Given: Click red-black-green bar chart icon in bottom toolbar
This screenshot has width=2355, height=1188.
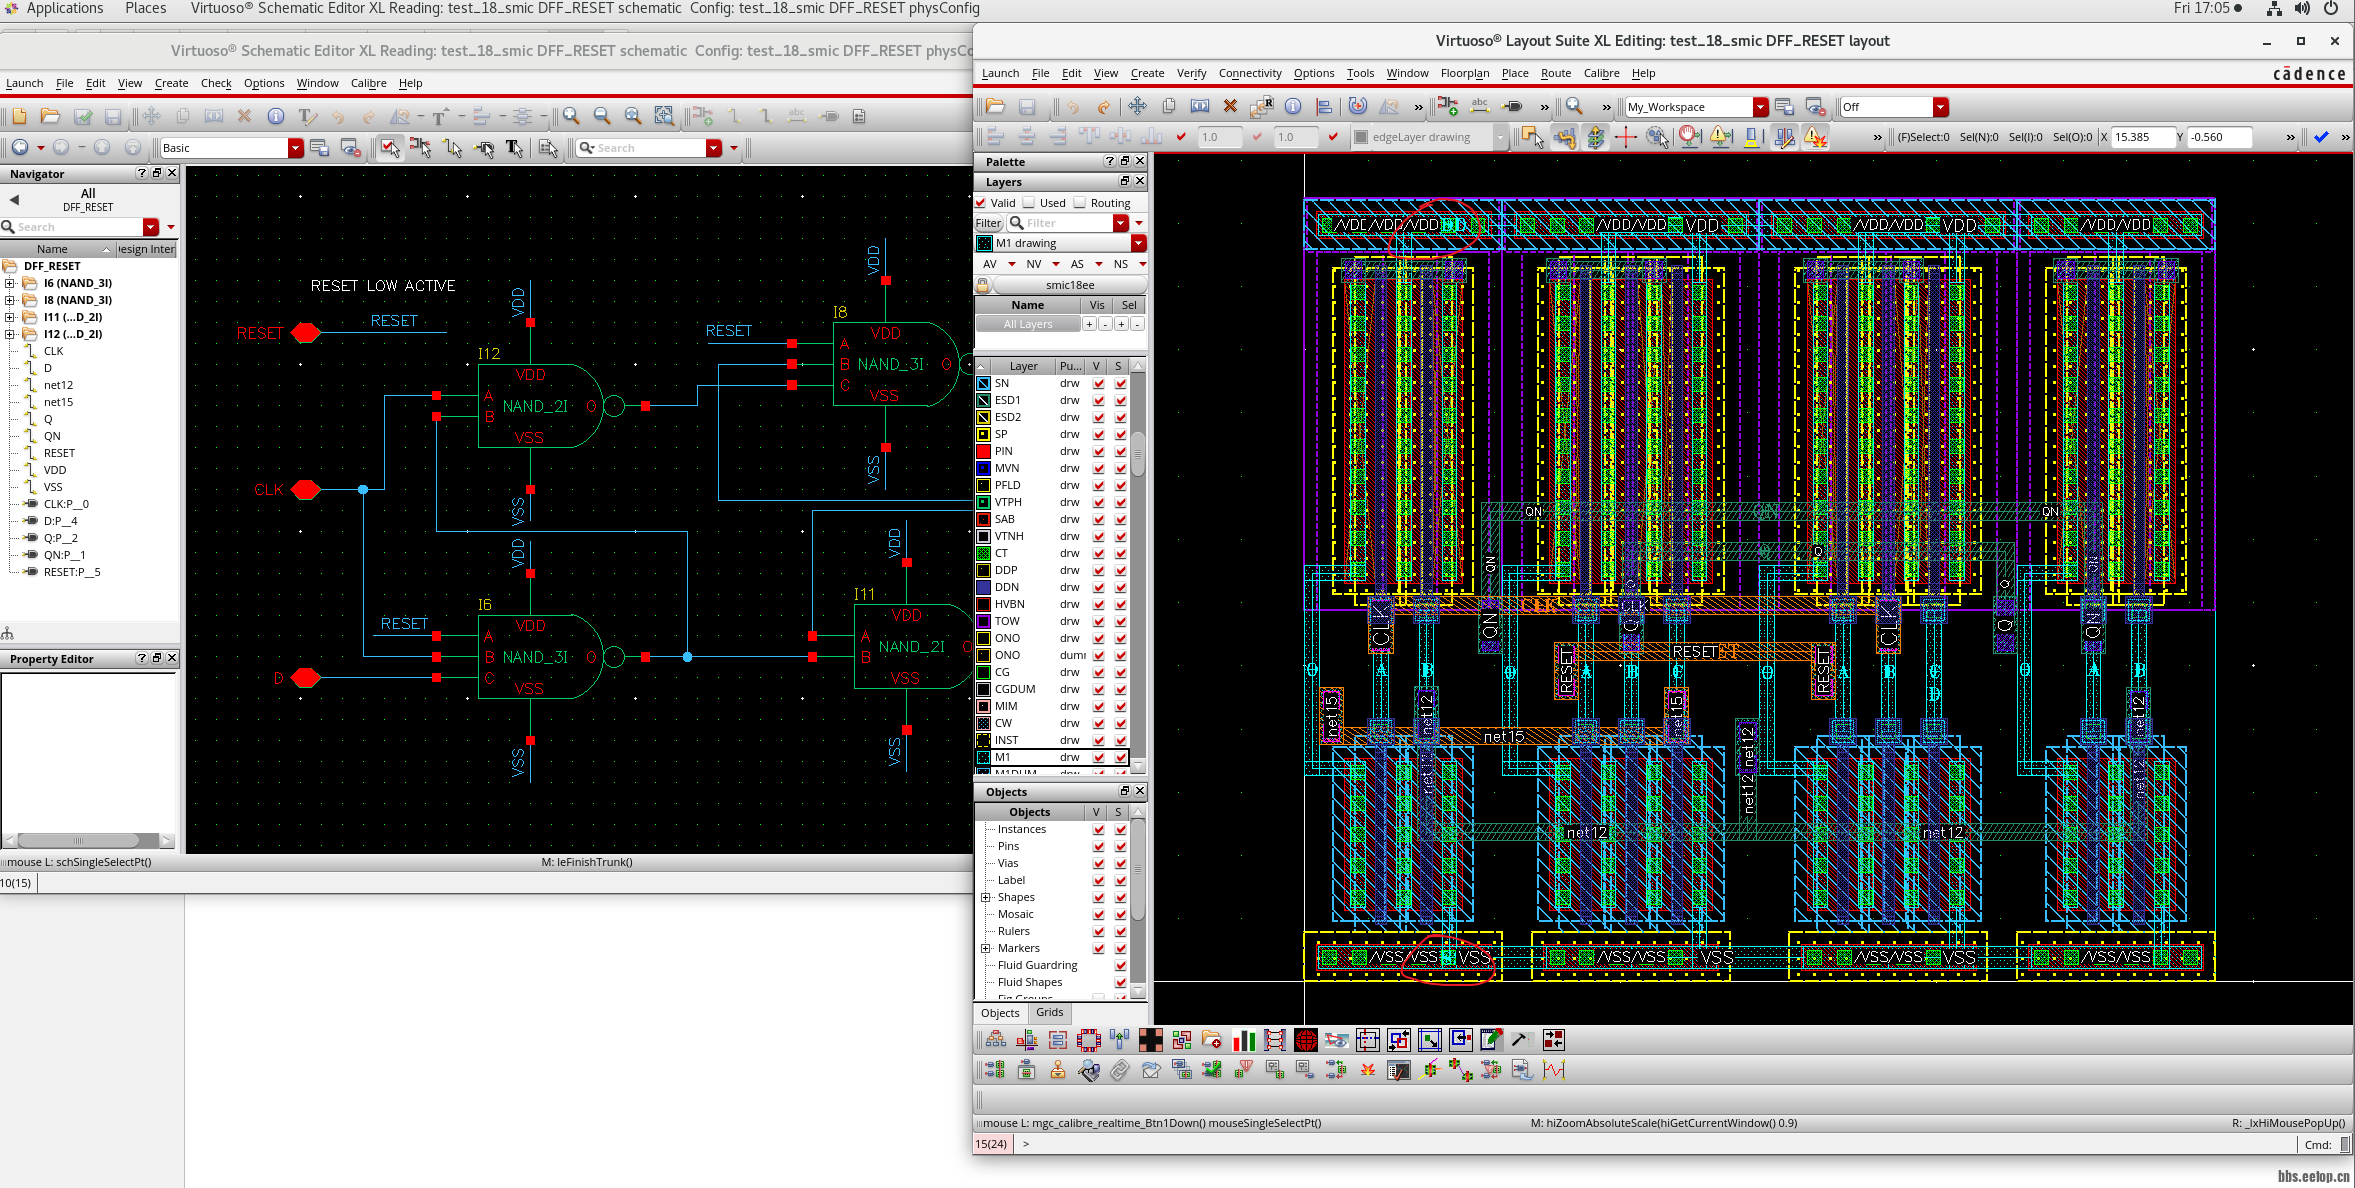Looking at the screenshot, I should (x=1244, y=1040).
